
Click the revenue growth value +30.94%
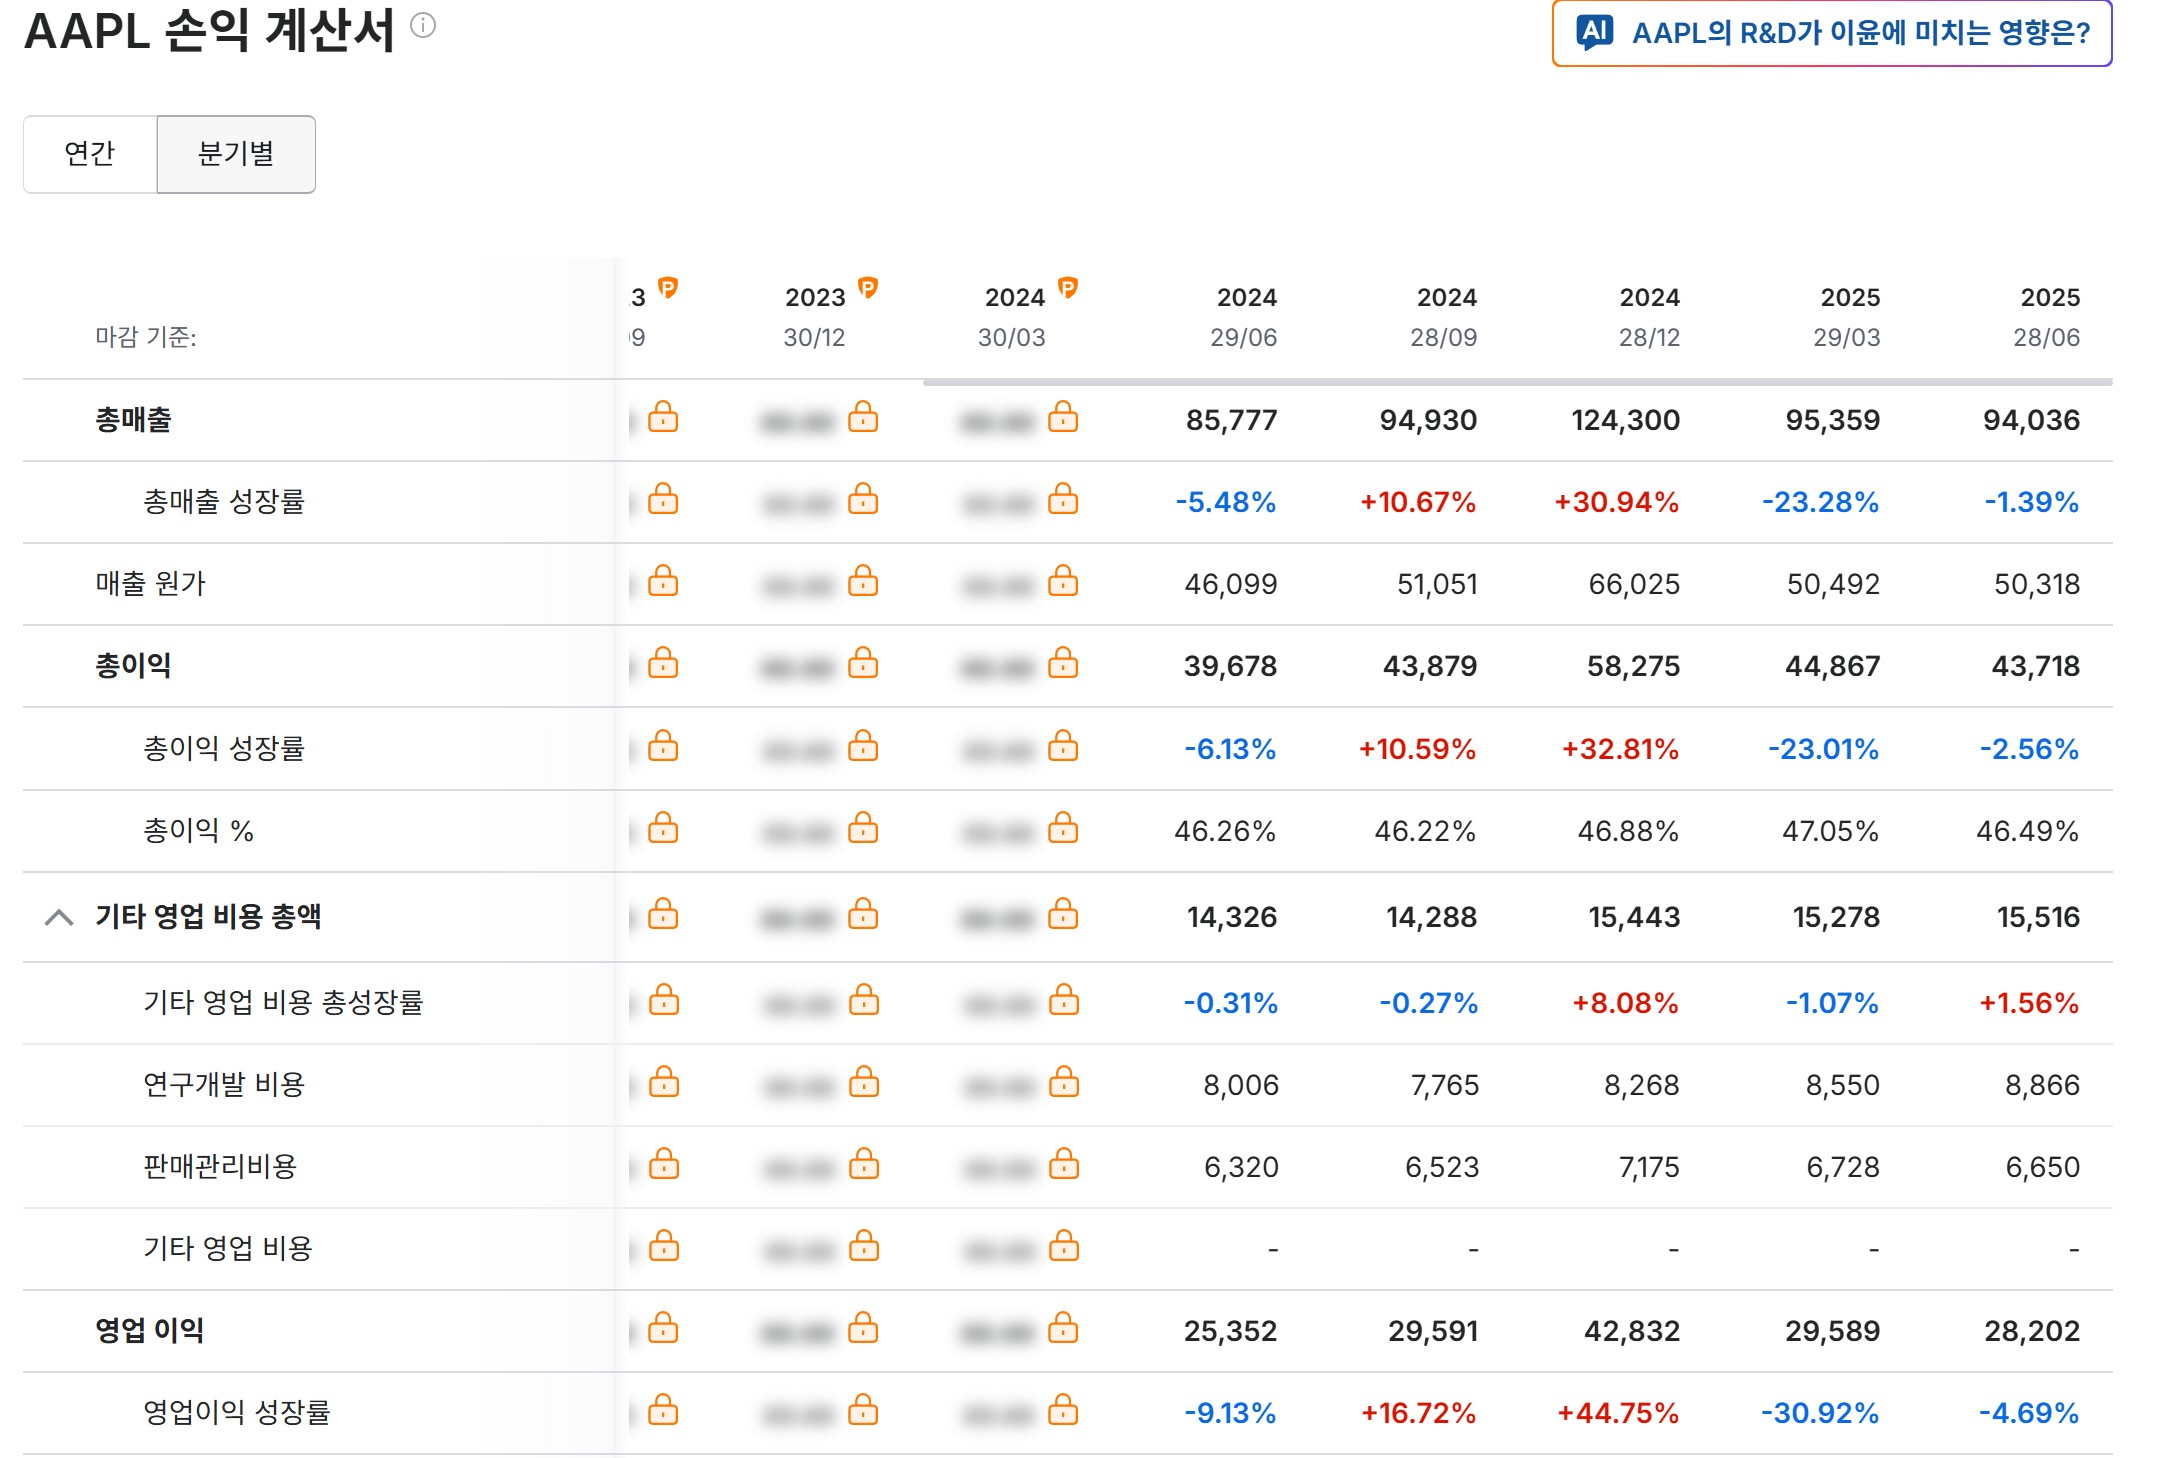tap(1616, 502)
